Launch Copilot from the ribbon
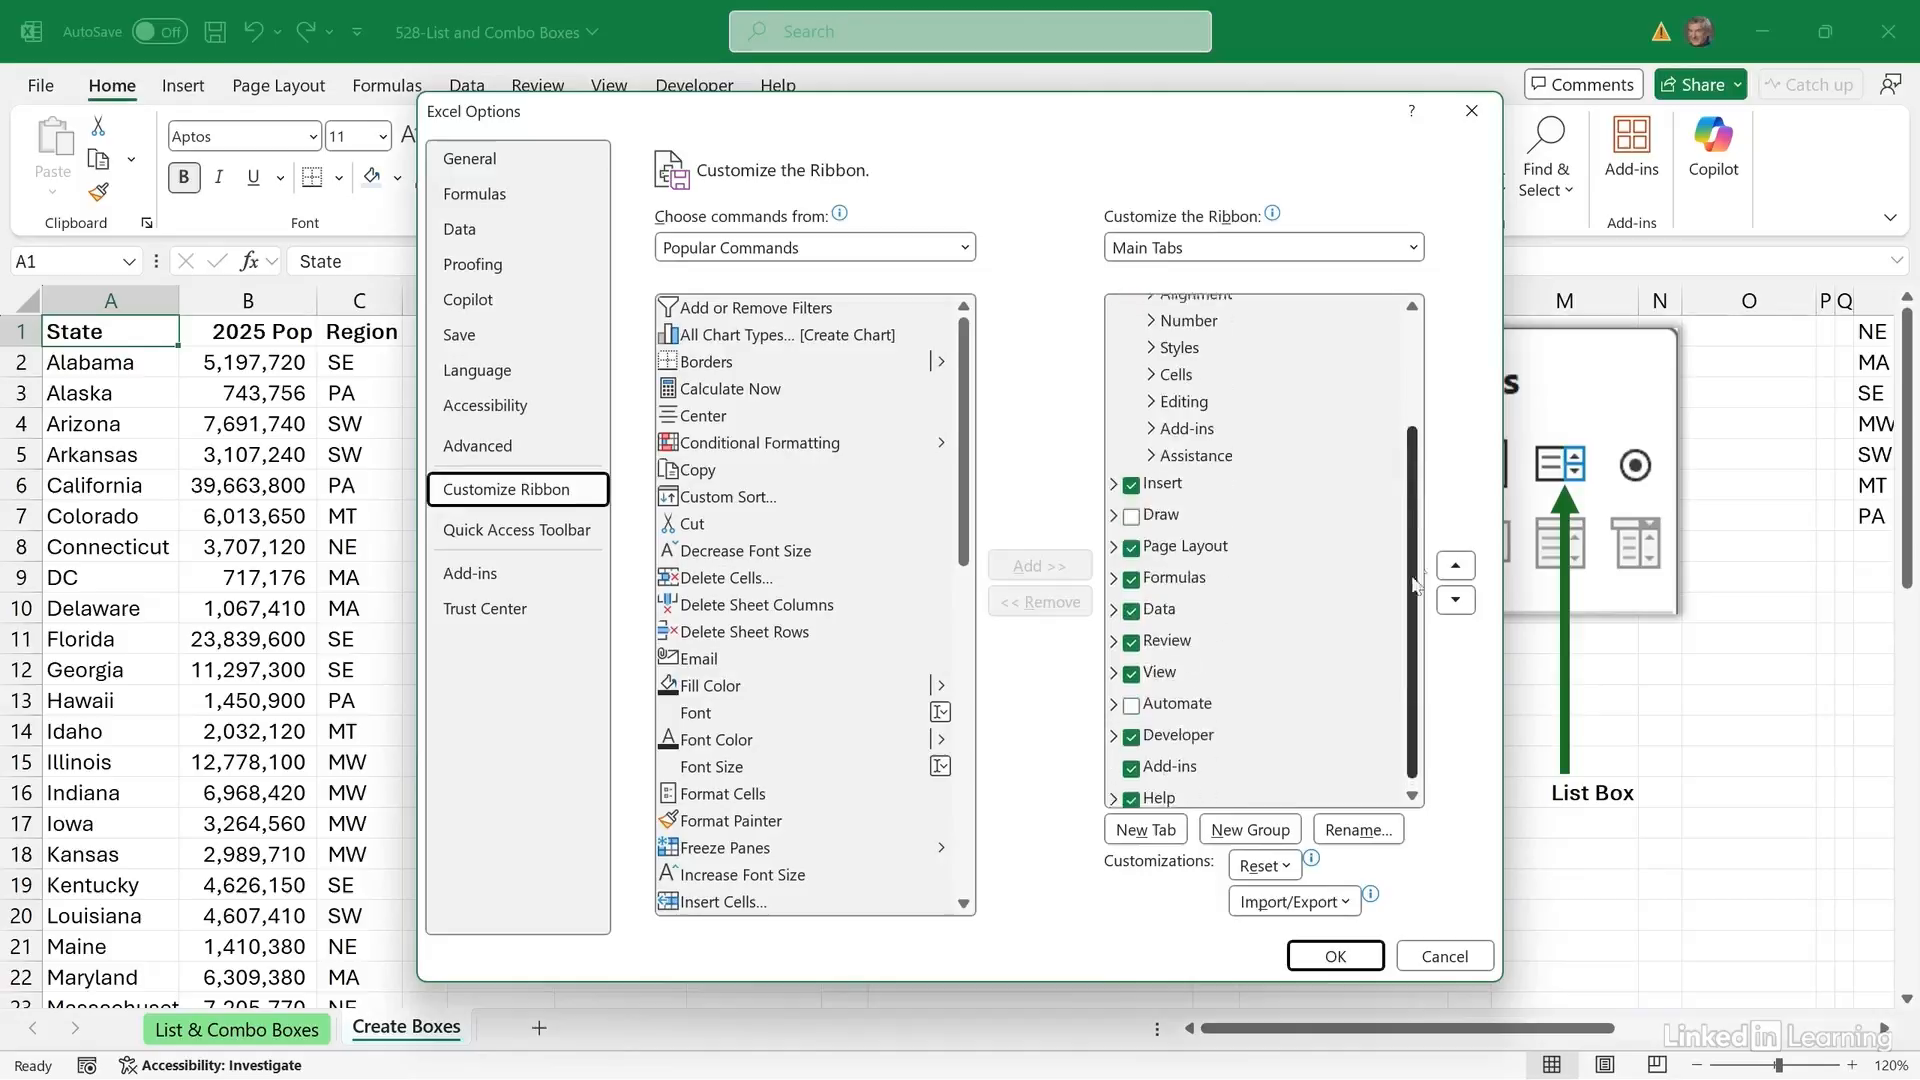Viewport: 1920px width, 1080px height. pos(1713,148)
